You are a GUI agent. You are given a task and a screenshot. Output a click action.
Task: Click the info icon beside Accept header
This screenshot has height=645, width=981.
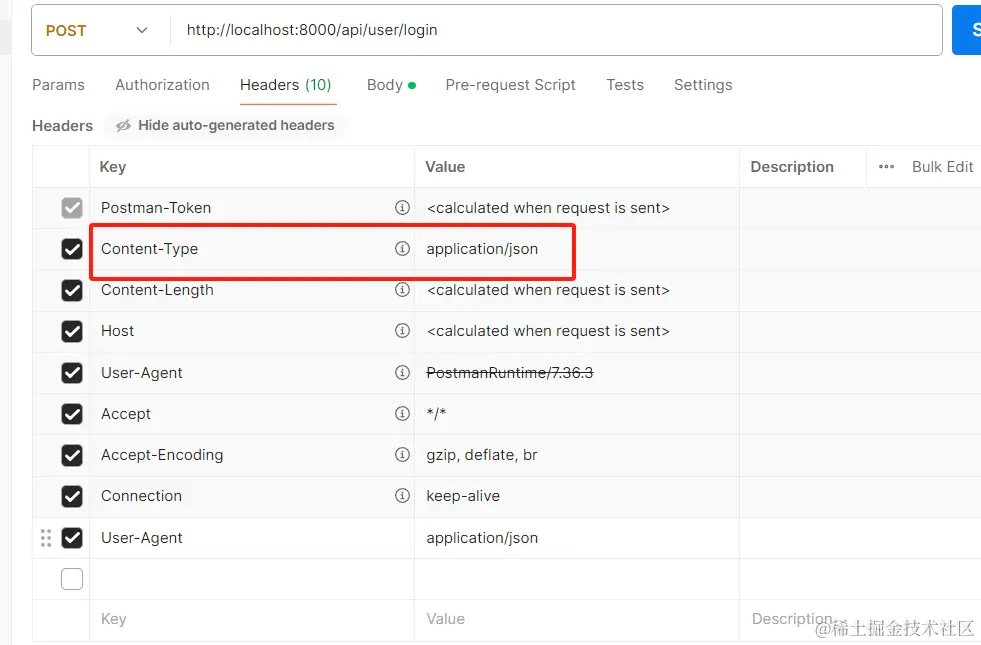tap(402, 414)
